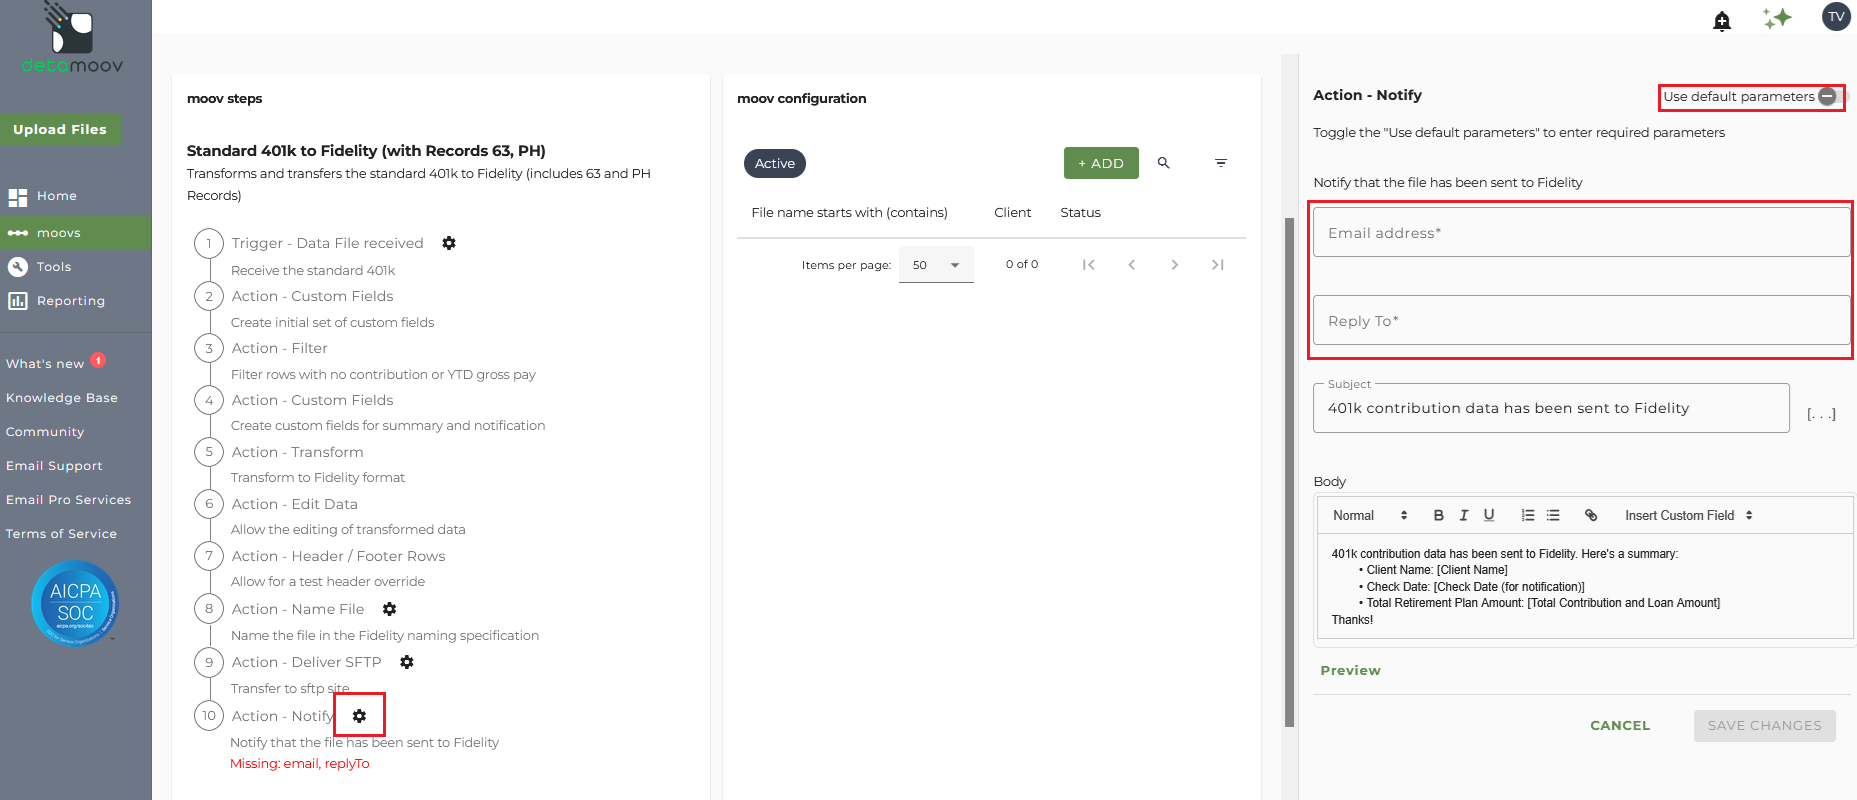Click the search icon in moov configuration

[x=1164, y=163]
